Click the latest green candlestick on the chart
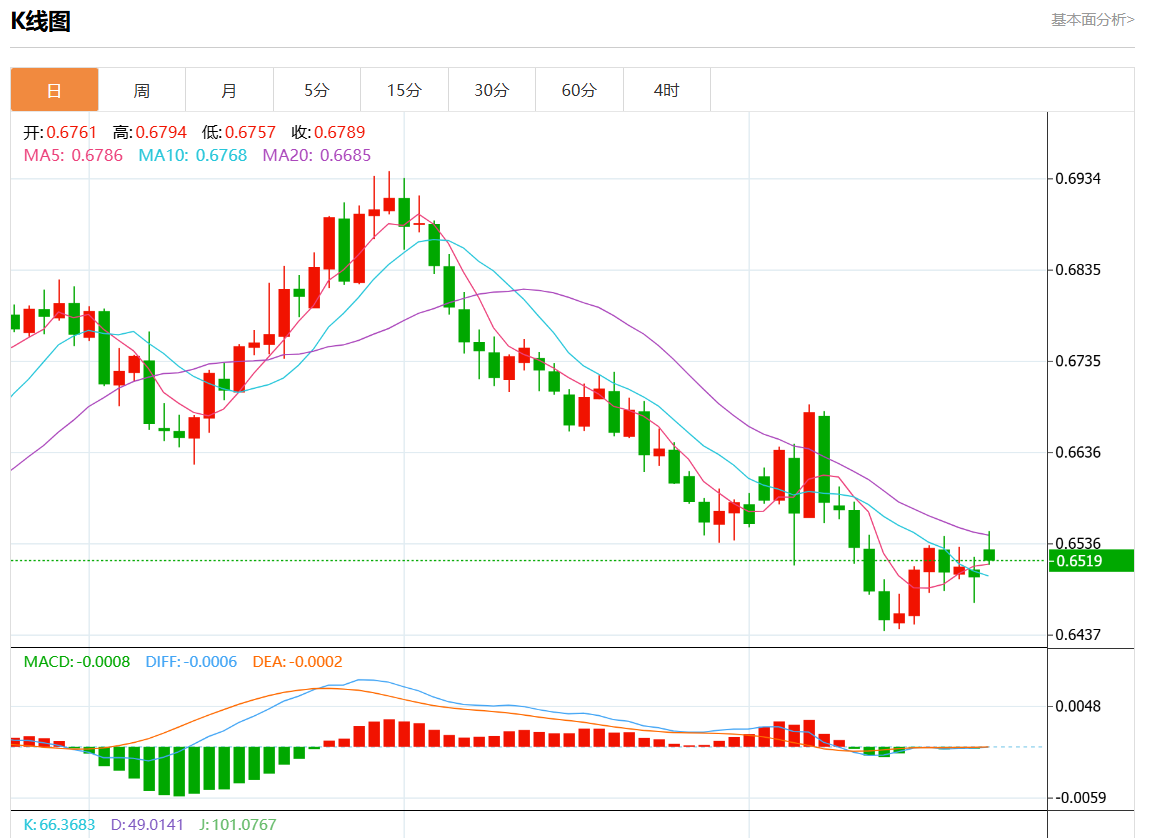Viewport: 1162px width, 838px height. (989, 555)
